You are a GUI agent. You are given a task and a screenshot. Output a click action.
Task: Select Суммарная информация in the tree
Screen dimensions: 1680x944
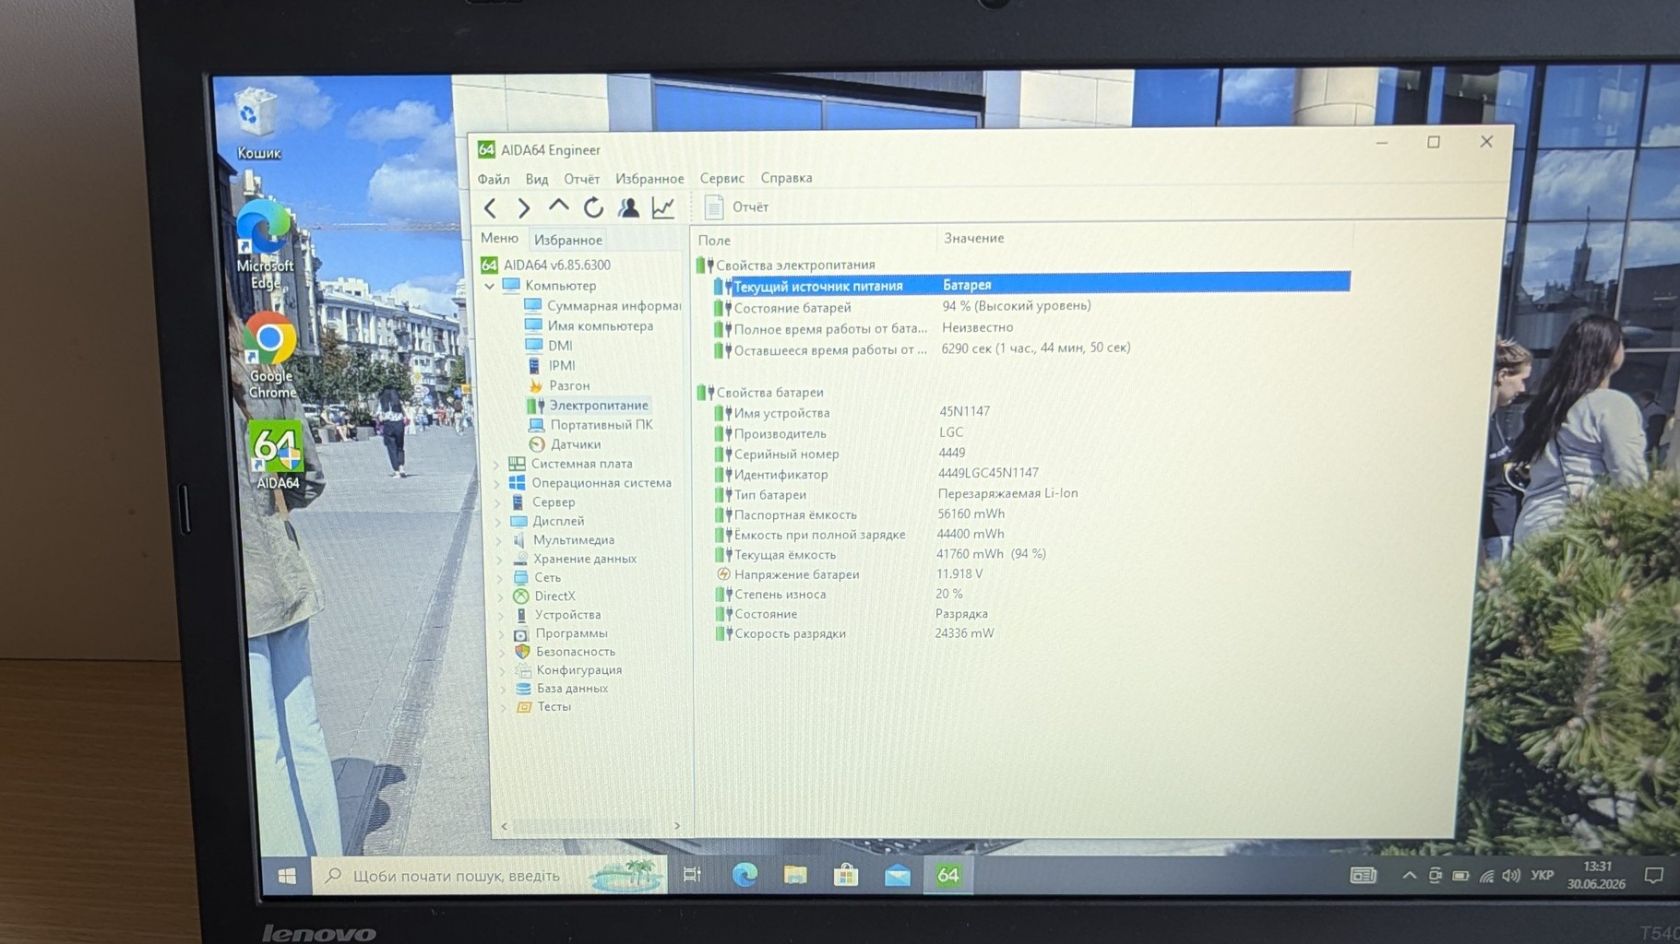(602, 306)
